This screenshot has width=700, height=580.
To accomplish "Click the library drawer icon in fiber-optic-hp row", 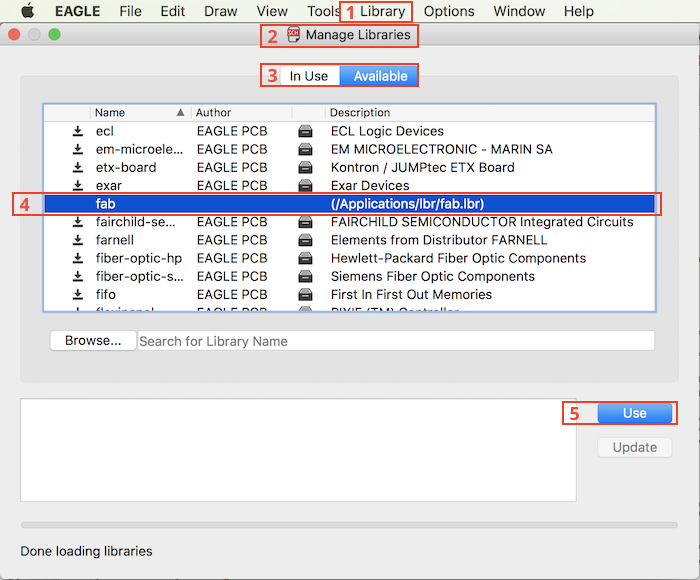I will point(305,259).
